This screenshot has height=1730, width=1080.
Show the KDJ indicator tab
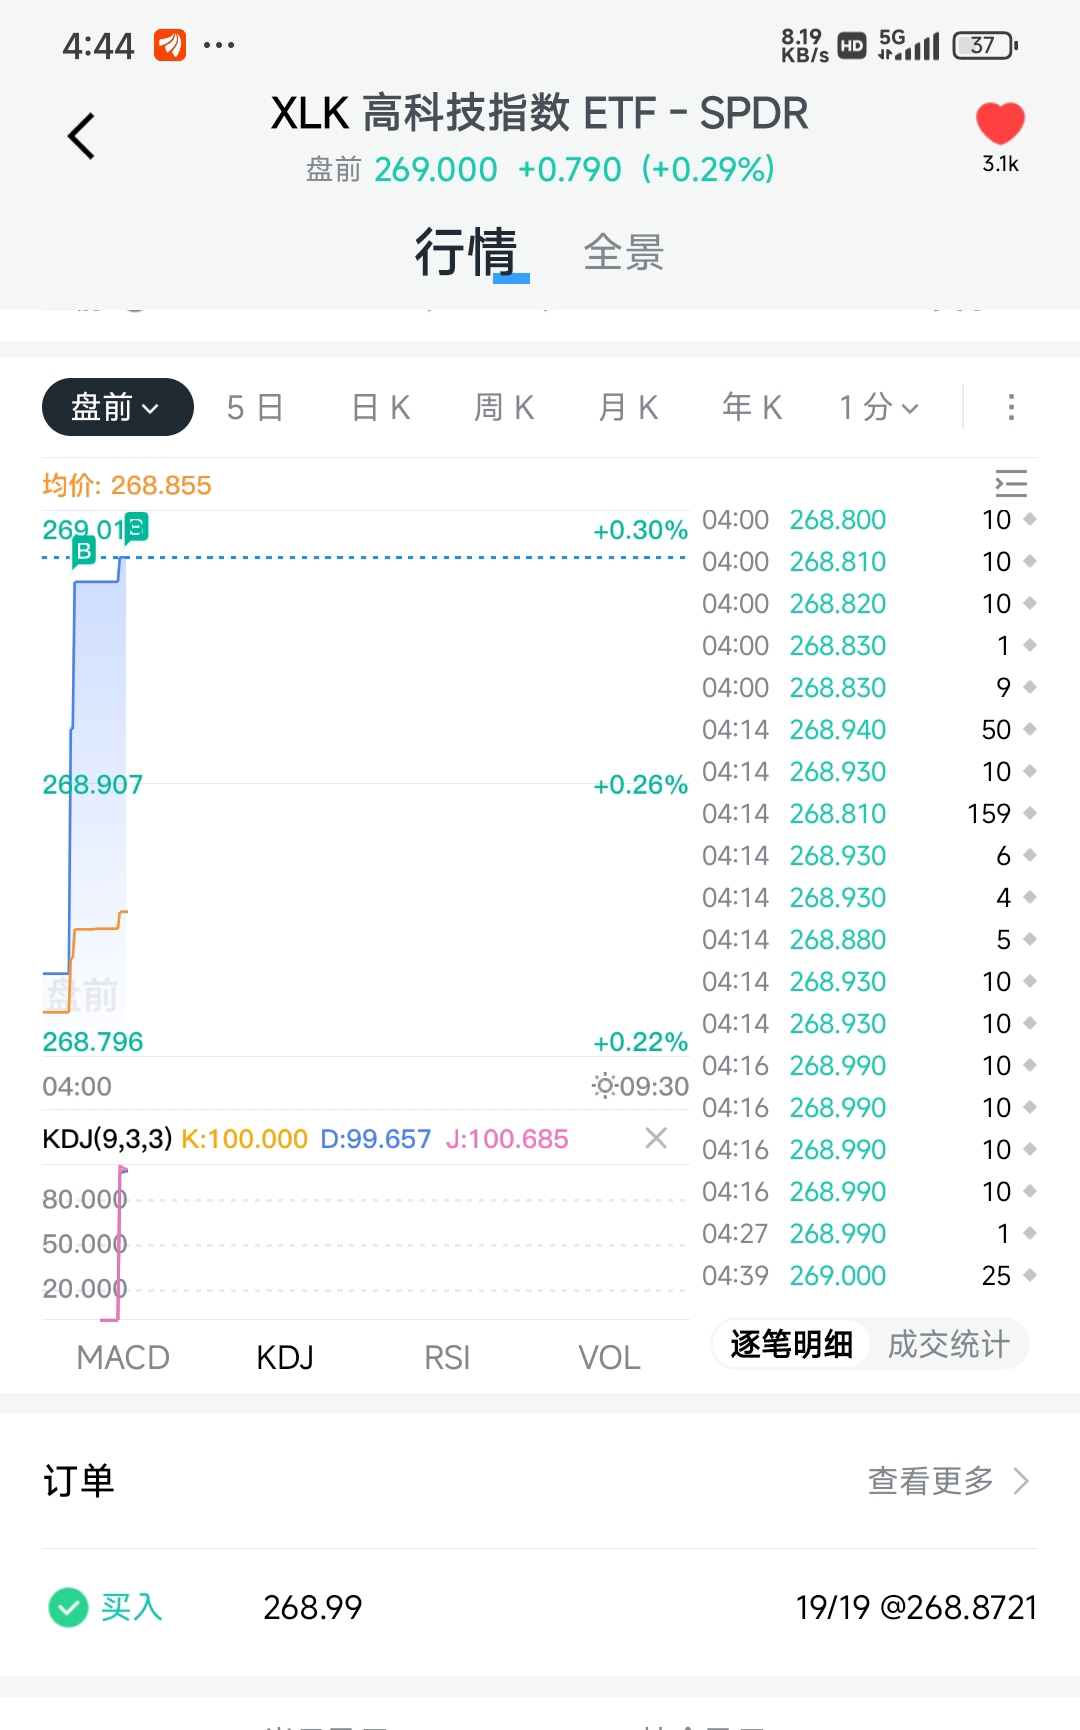[285, 1357]
